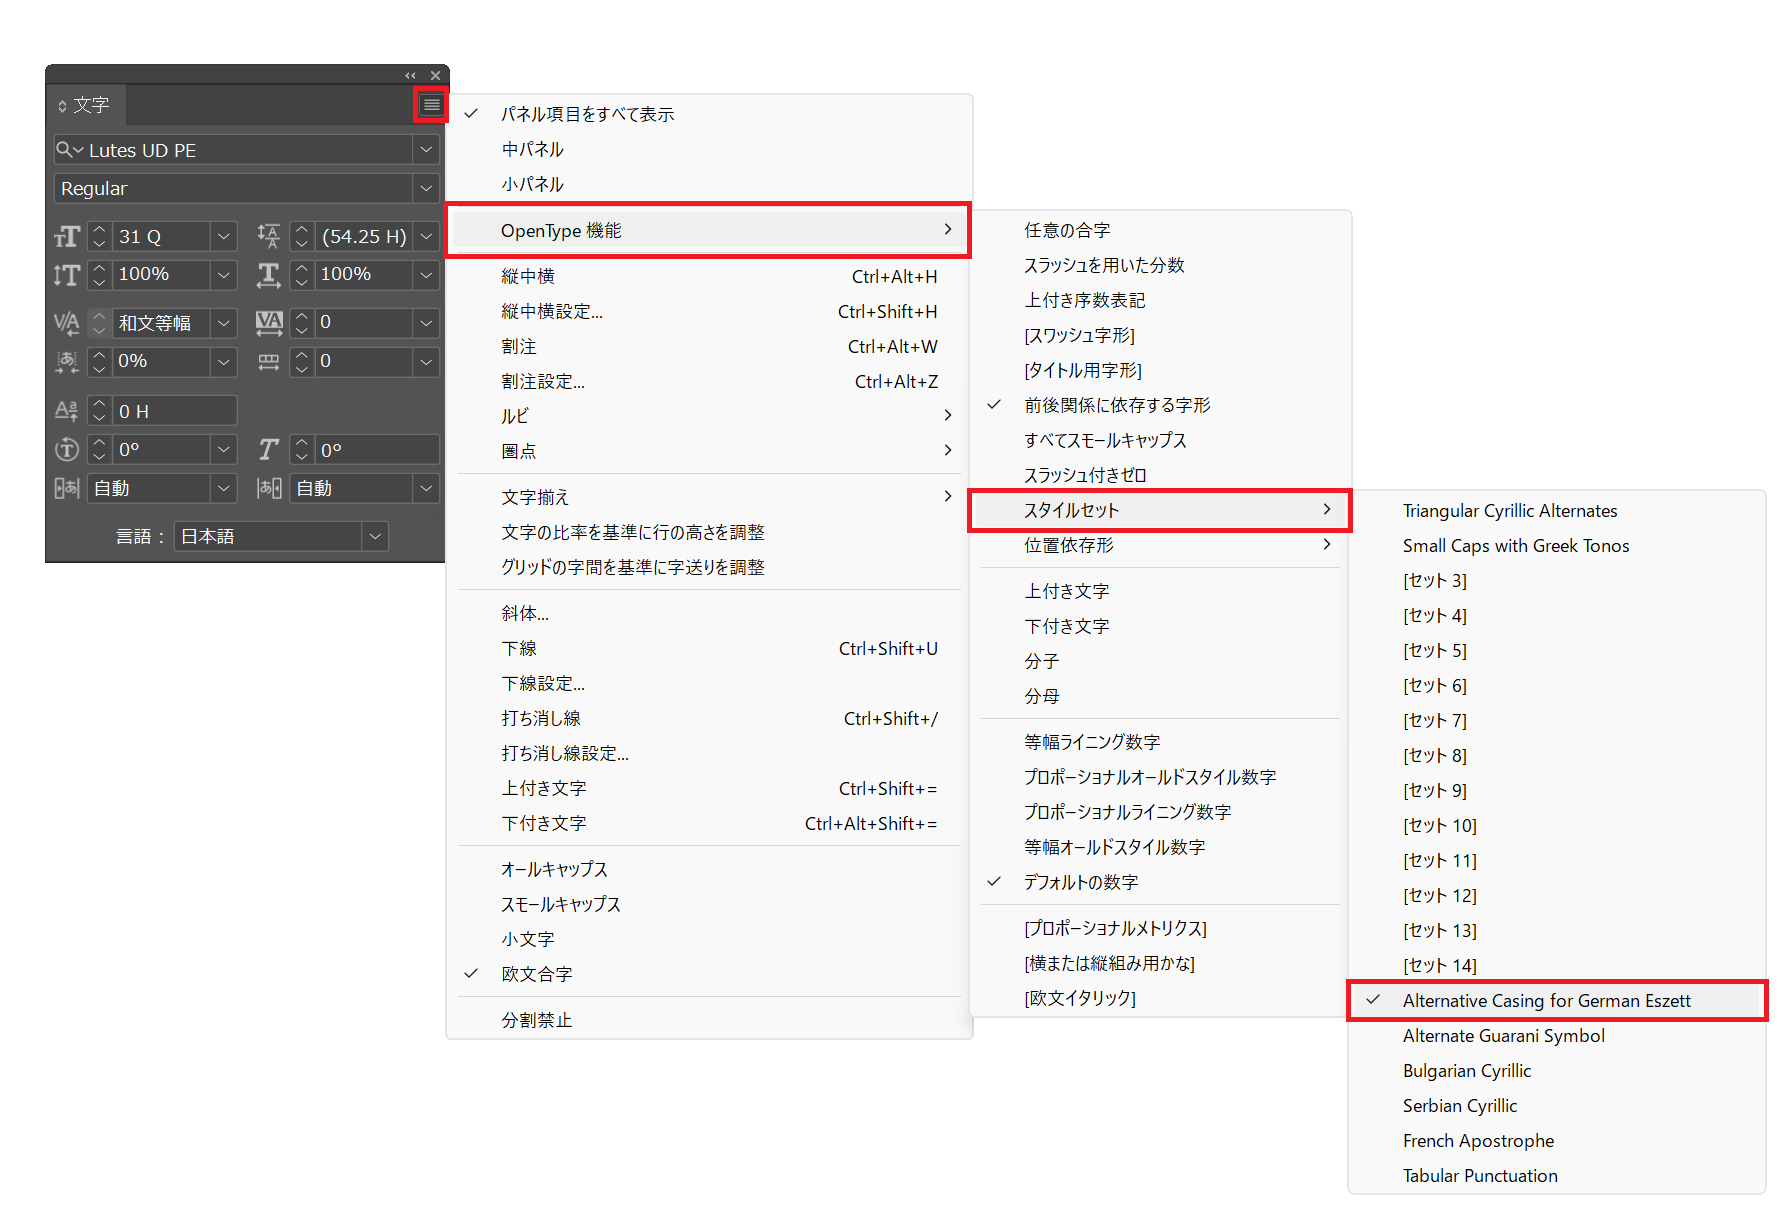Open the 日本語 language dropdown
The height and width of the screenshot is (1212, 1786).
point(375,536)
